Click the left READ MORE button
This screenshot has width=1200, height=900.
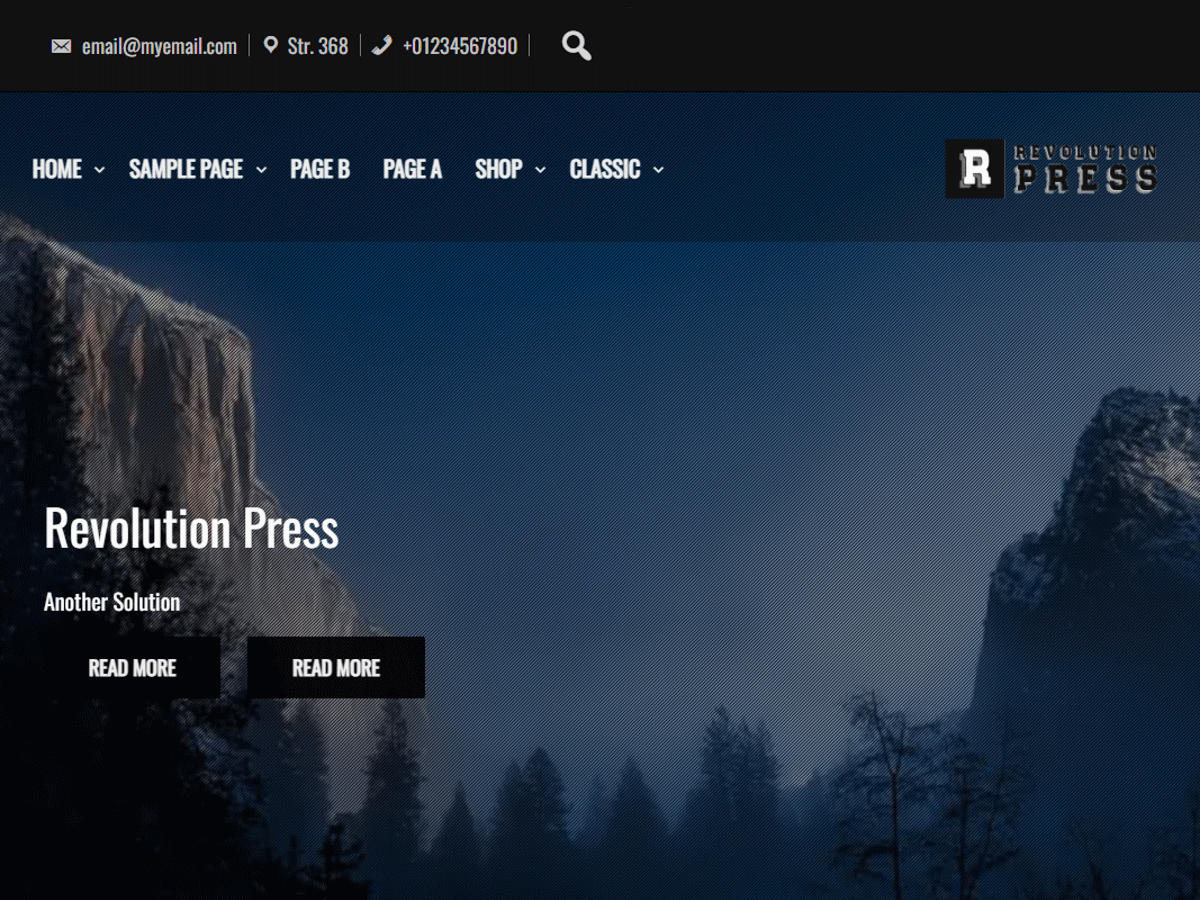pos(133,667)
